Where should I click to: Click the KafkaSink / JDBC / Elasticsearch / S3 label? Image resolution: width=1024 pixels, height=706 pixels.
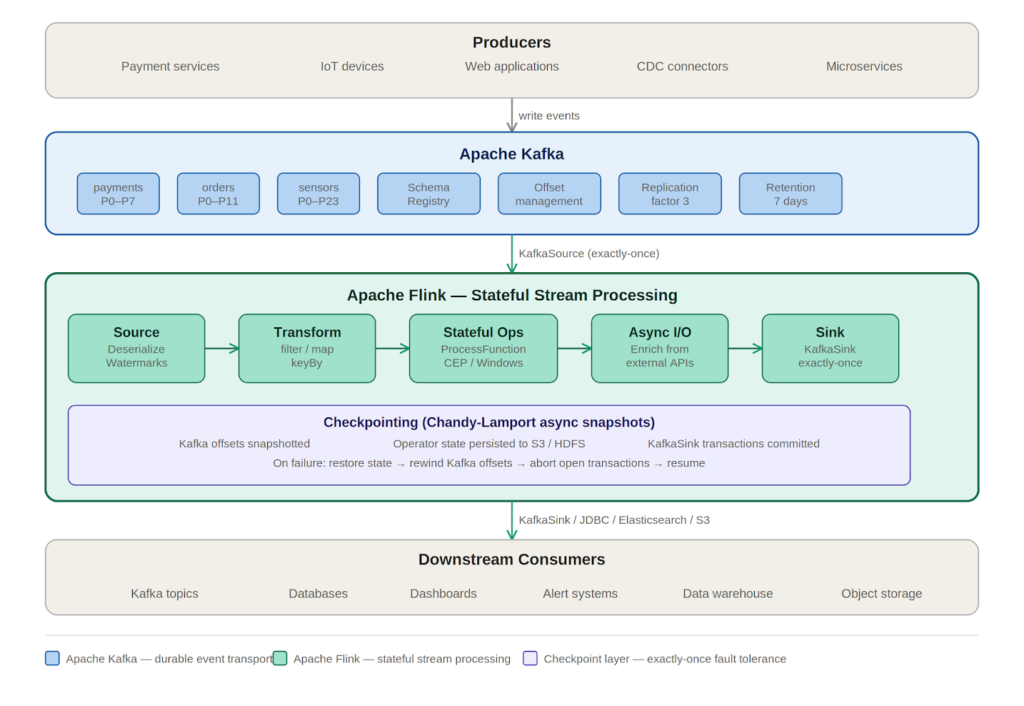pyautogui.click(x=614, y=520)
